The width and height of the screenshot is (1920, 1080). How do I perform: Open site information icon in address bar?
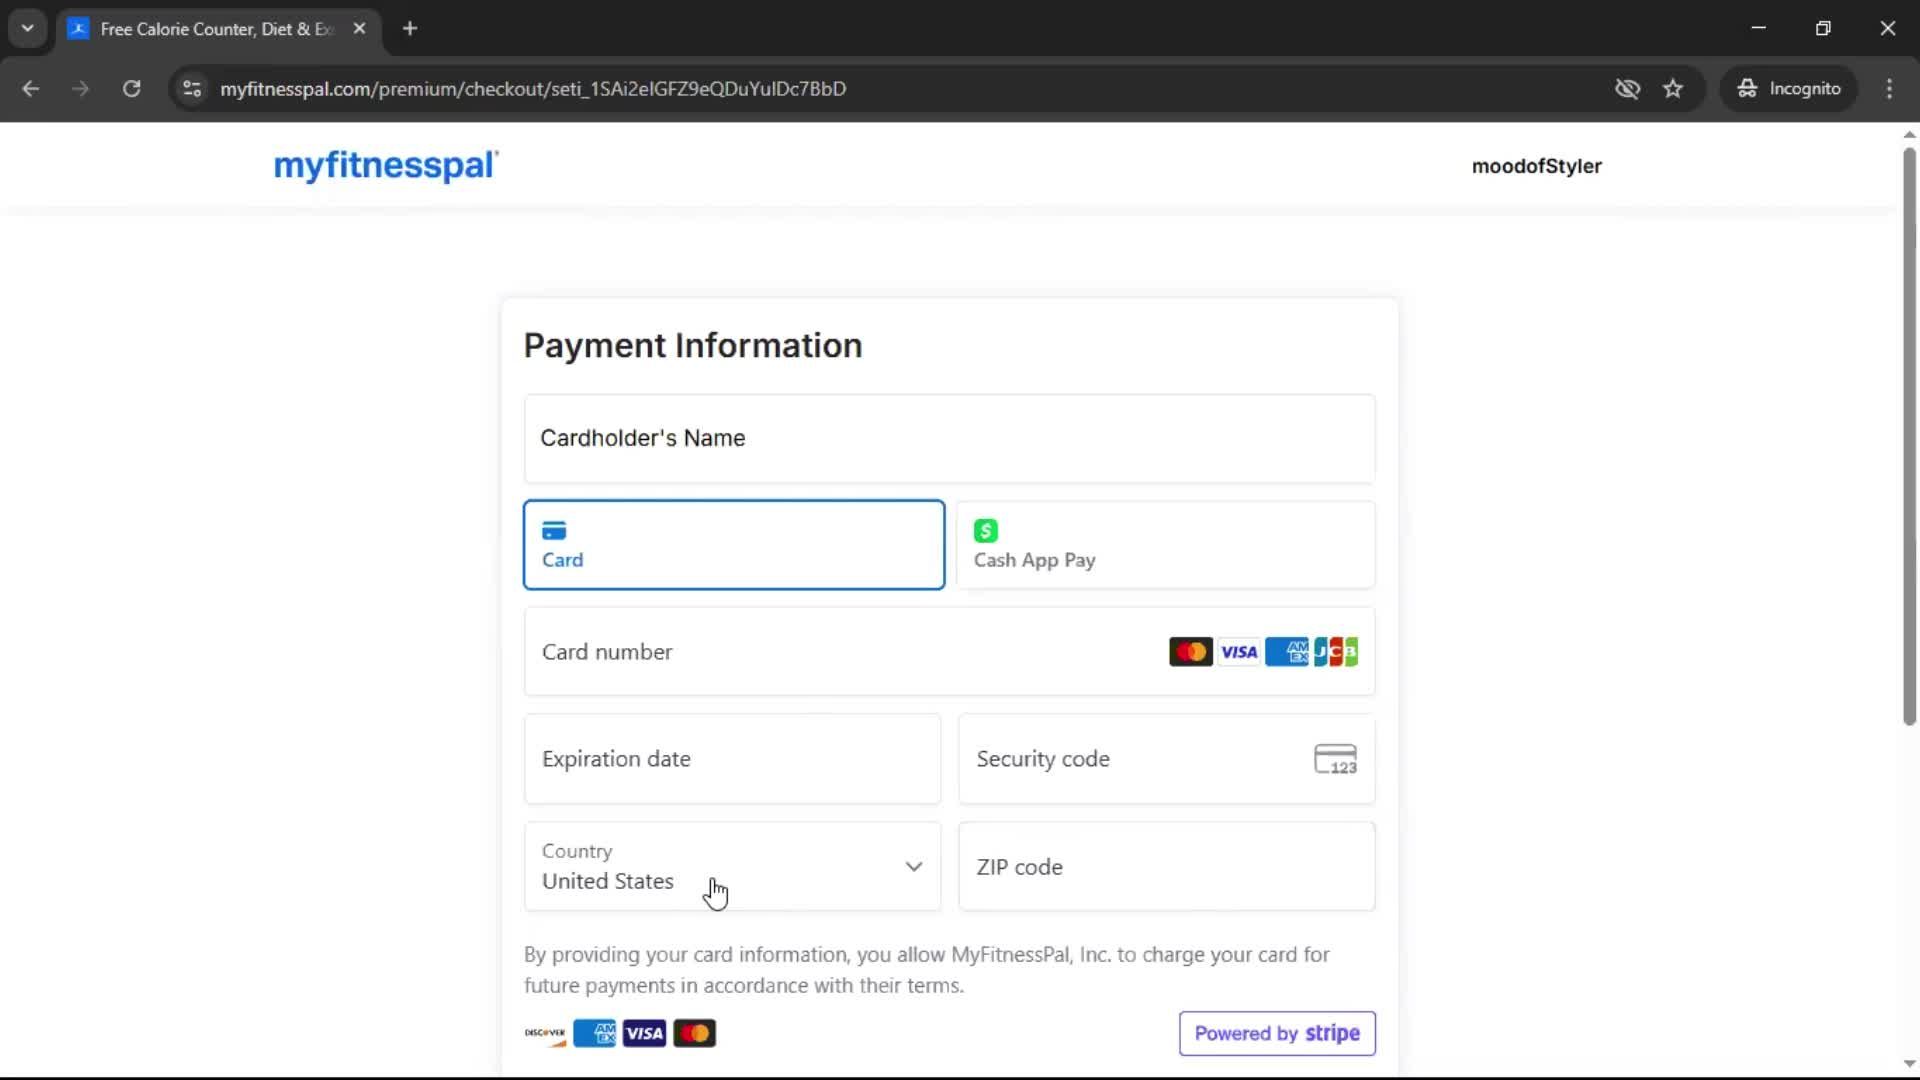click(x=192, y=88)
